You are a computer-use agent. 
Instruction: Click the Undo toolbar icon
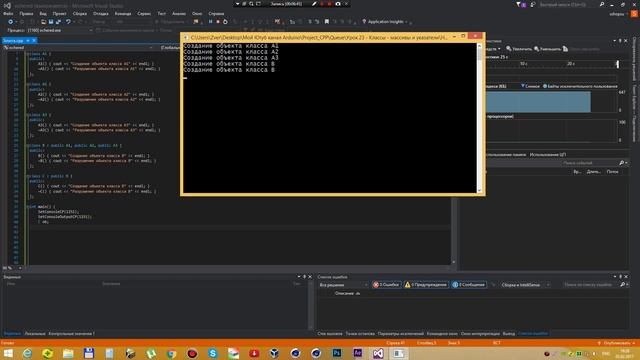[68, 22]
